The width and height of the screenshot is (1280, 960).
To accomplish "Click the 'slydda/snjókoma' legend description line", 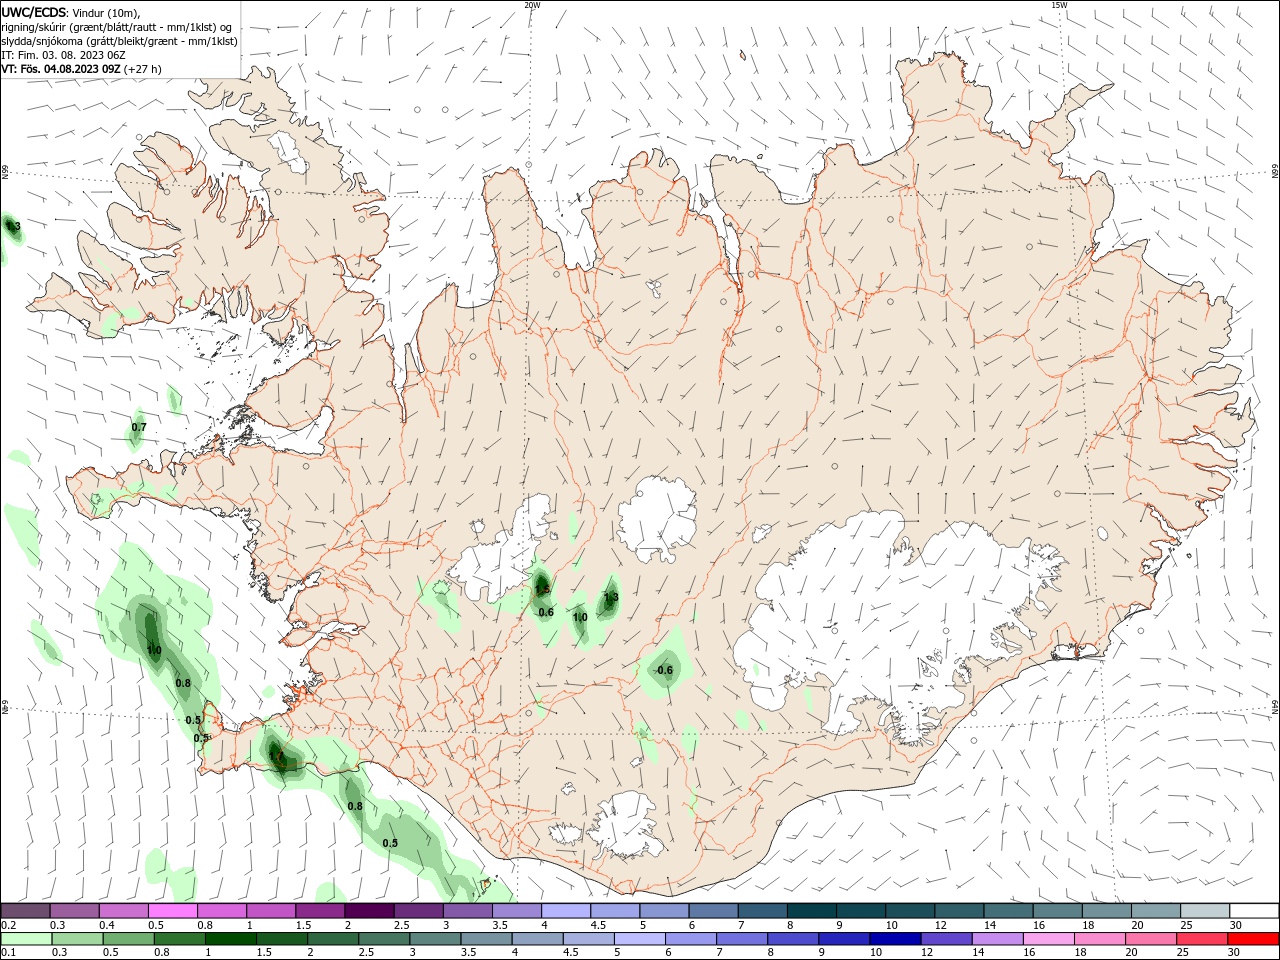I will coord(119,41).
